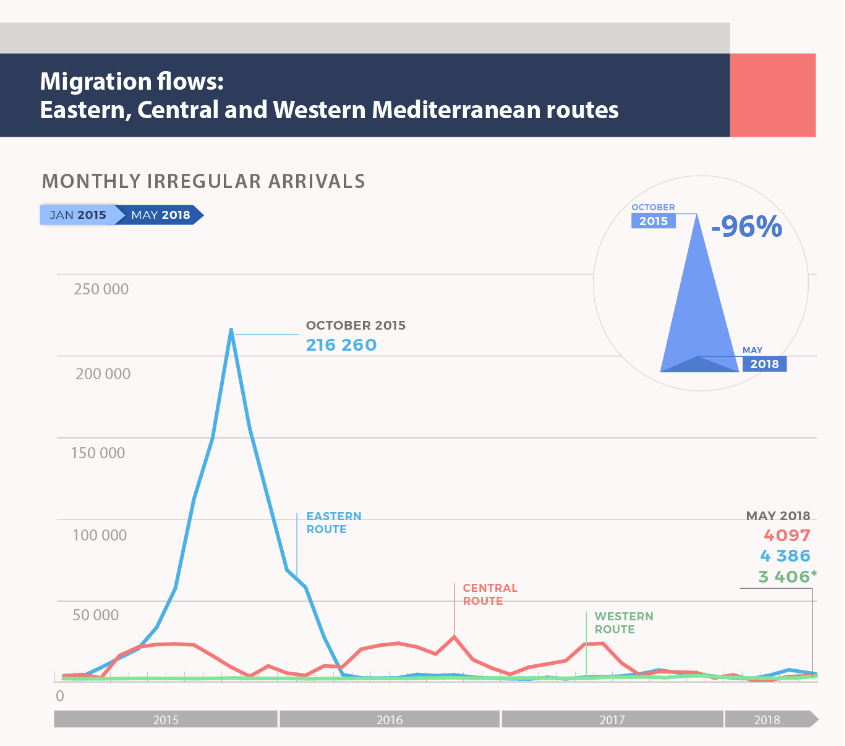
Task: Jump to the 2017 segment on the timeline bar
Action: 612,719
